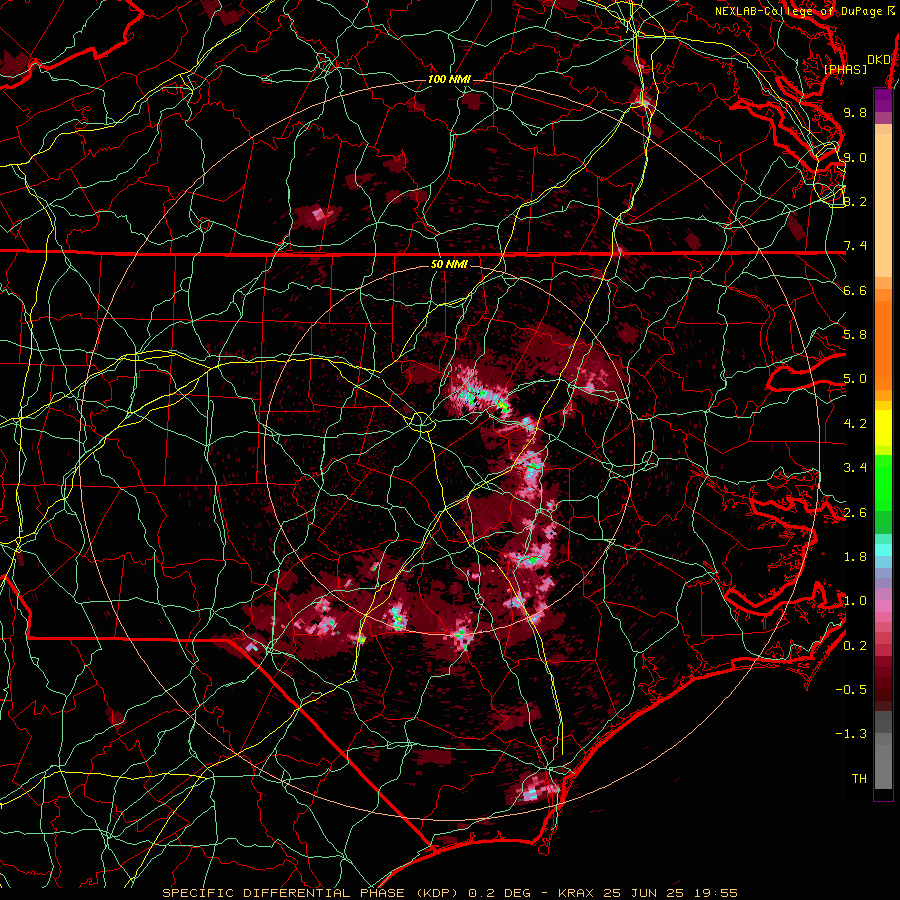Select the 9.0 value on the color scale
The image size is (900, 900).
tap(855, 157)
